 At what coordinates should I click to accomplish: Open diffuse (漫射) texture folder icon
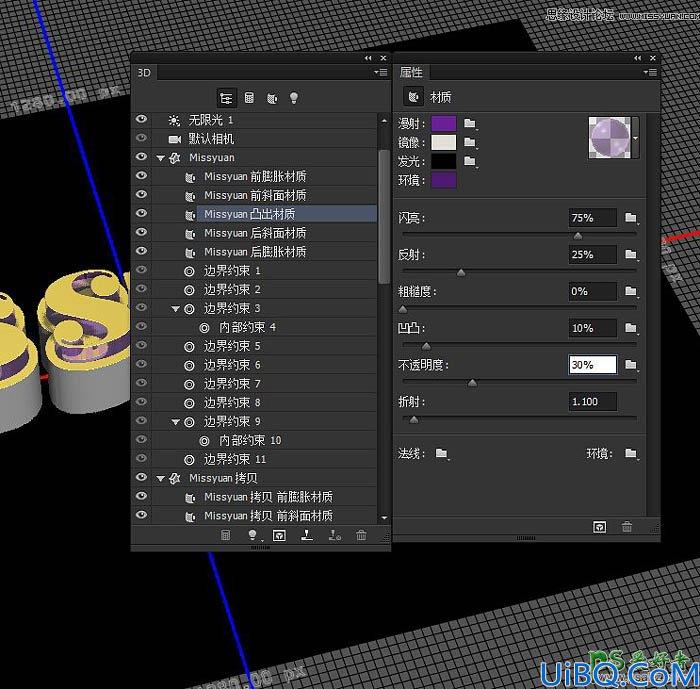tap(470, 123)
